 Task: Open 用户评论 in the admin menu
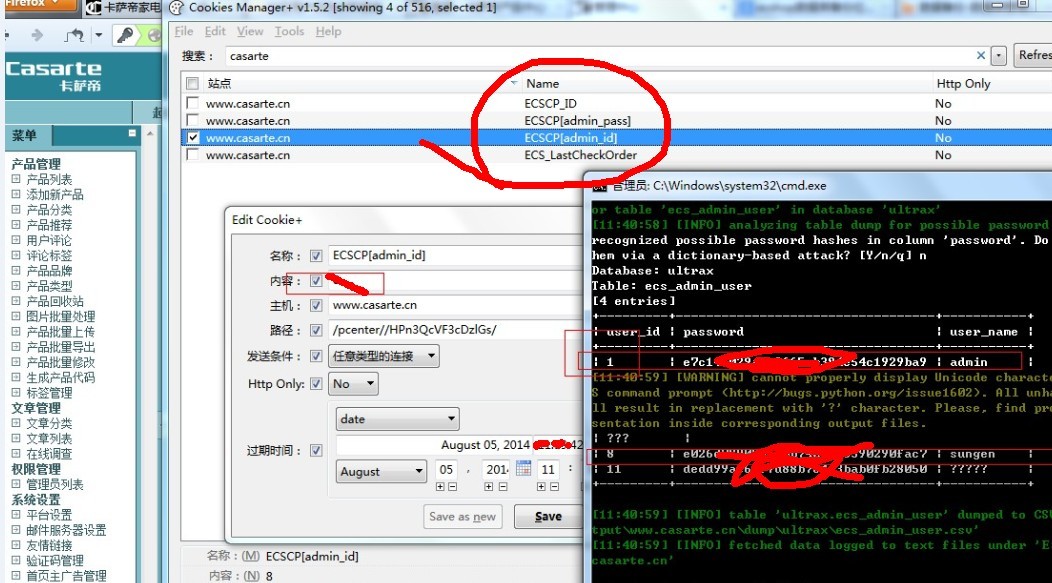(x=49, y=240)
